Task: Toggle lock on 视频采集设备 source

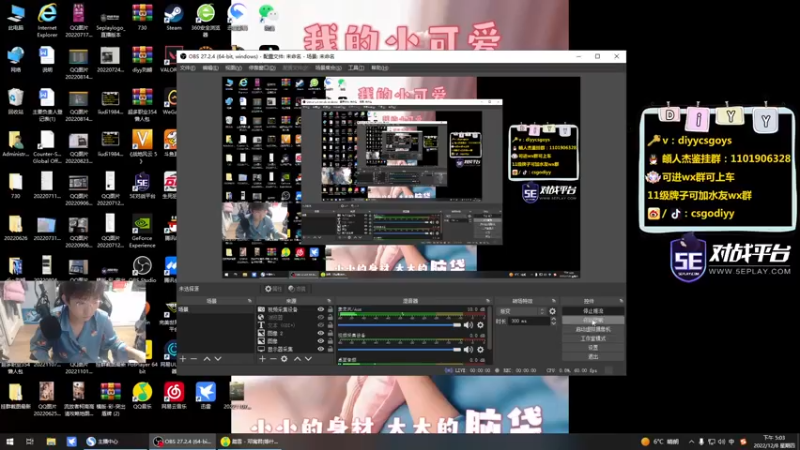Action: point(330,309)
